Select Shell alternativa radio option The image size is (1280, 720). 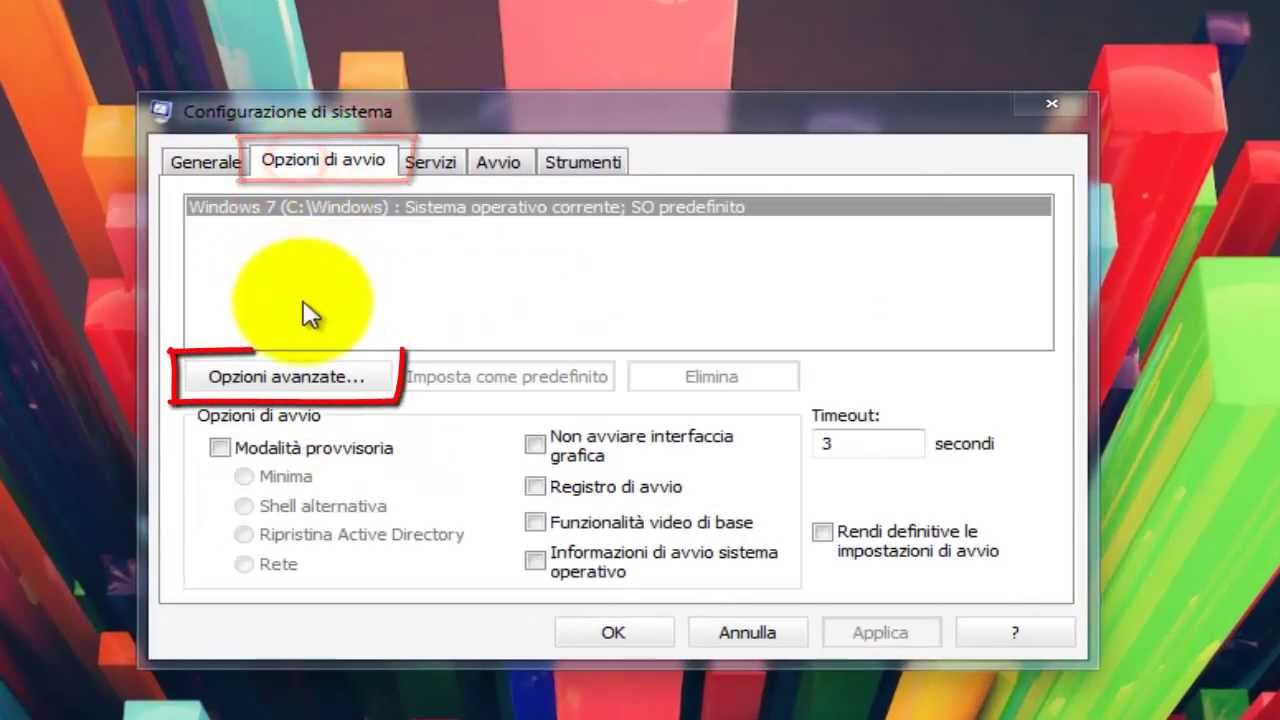click(243, 506)
